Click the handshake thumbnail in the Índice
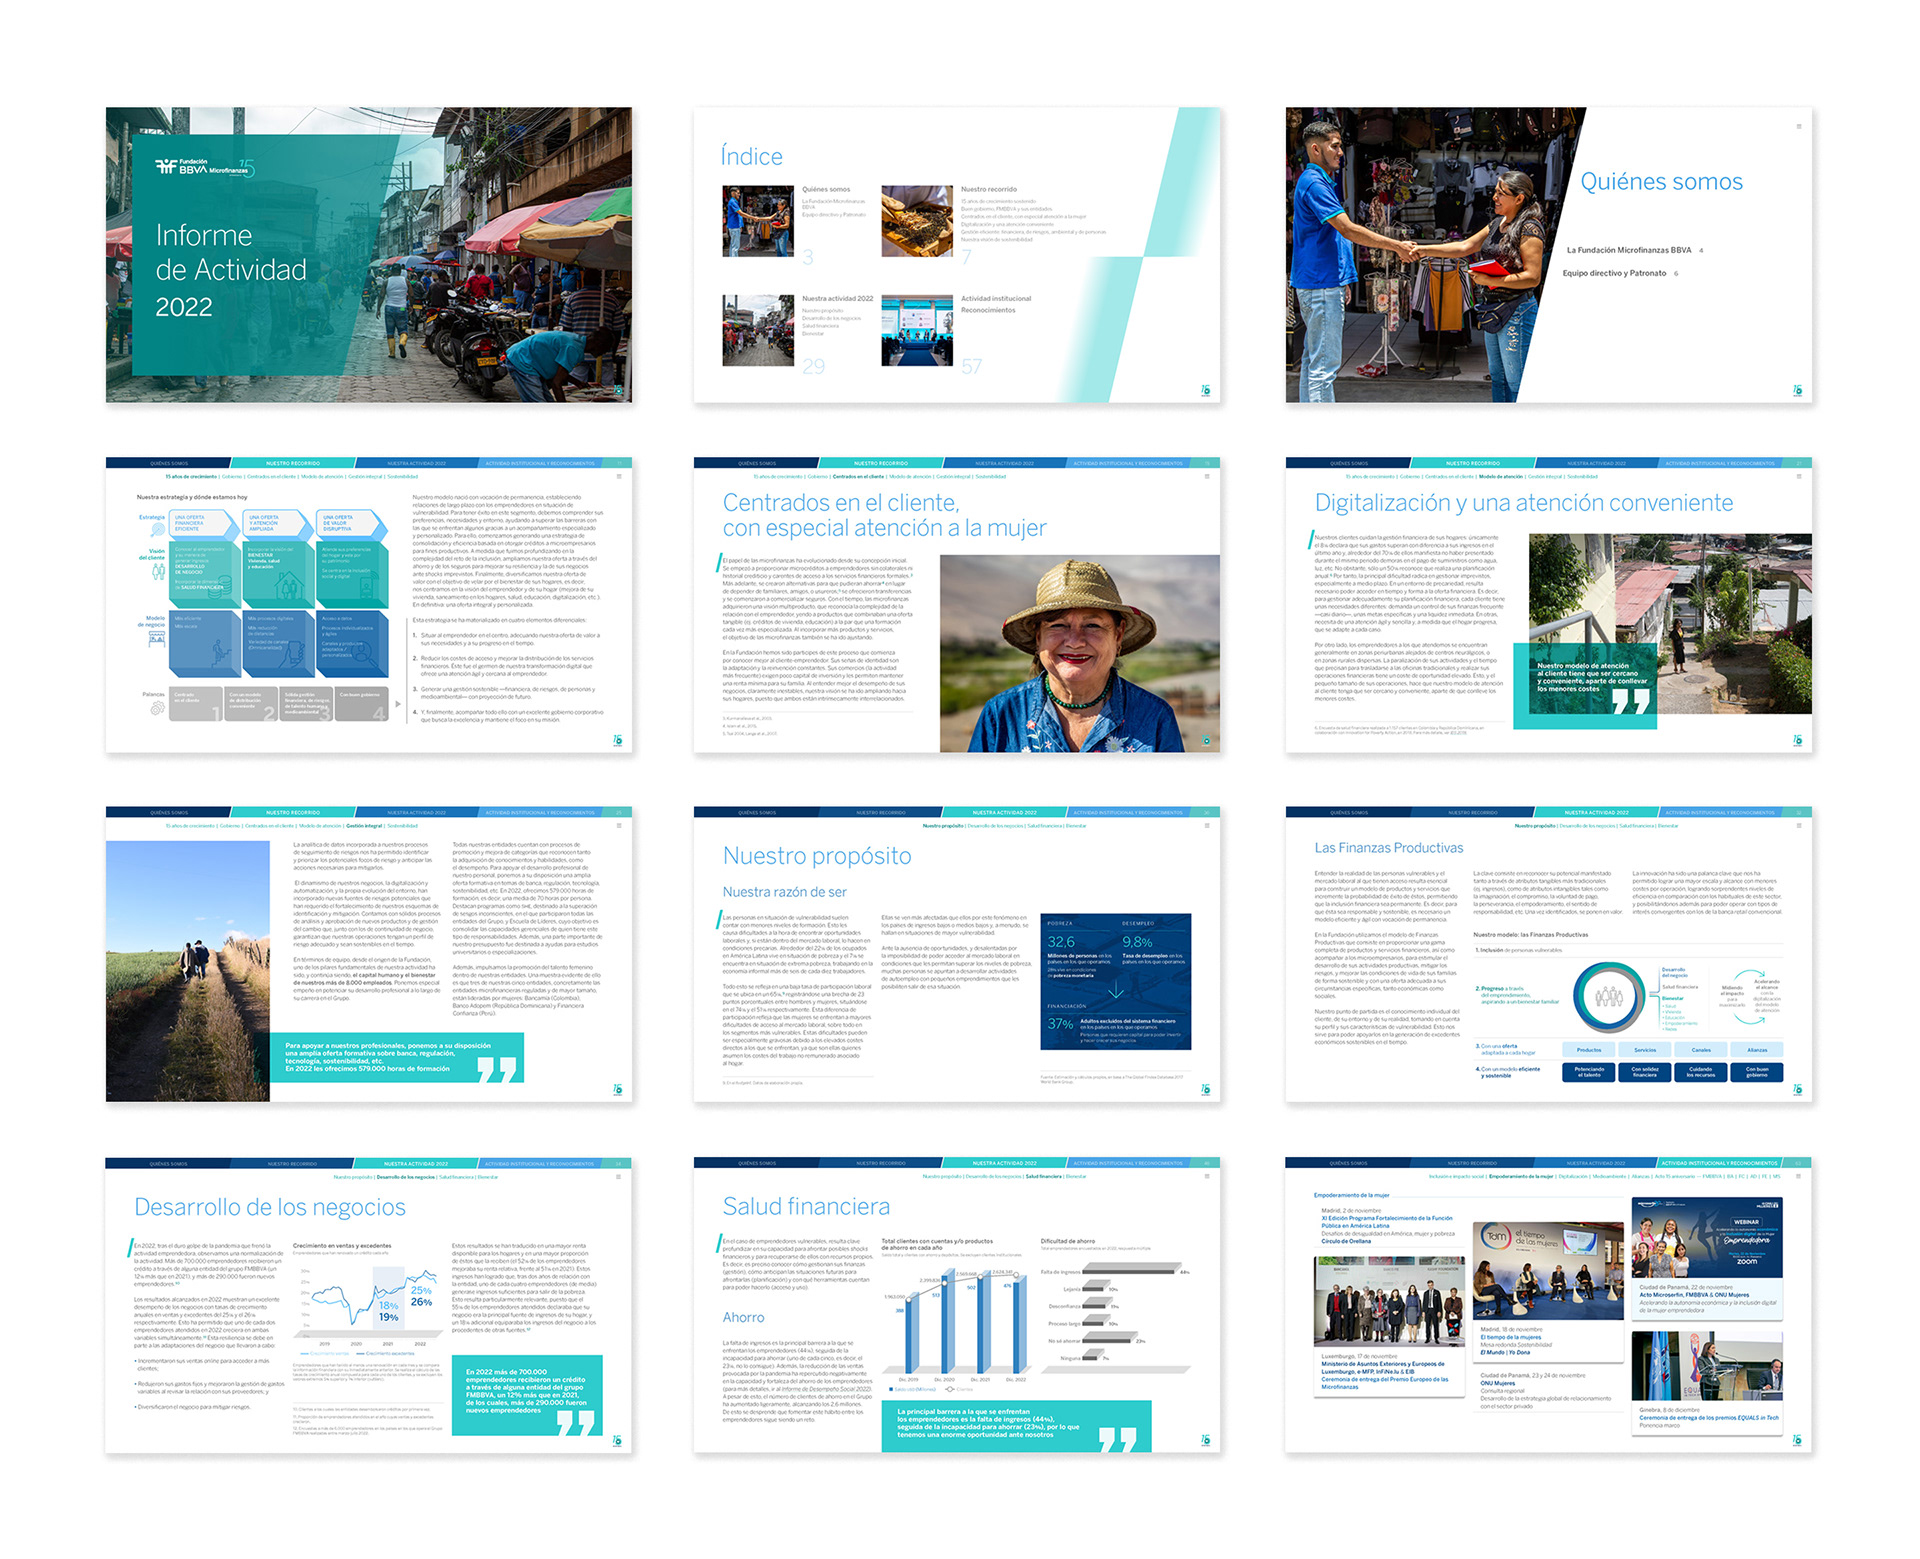The height and width of the screenshot is (1559, 1920). (757, 221)
